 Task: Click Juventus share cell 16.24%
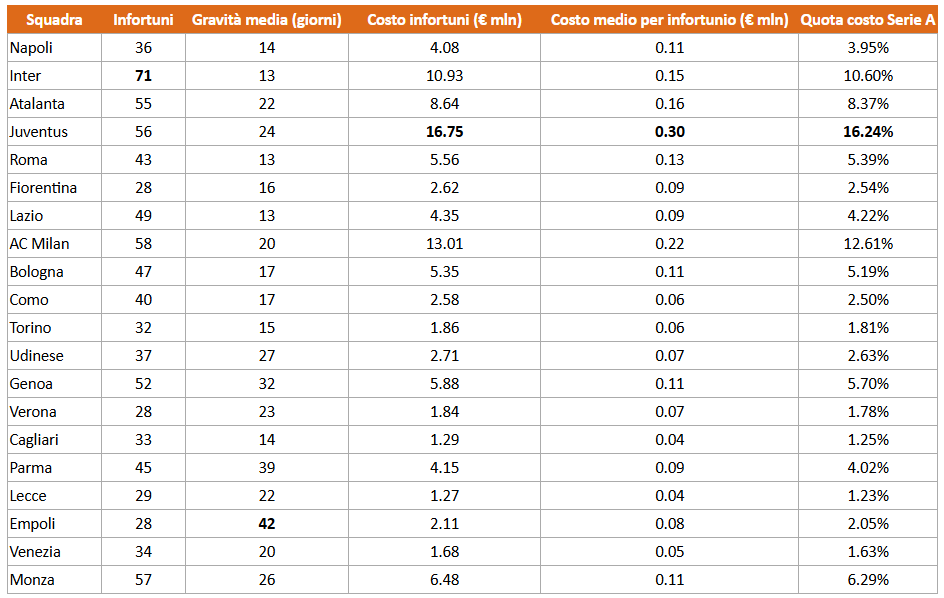[867, 132]
